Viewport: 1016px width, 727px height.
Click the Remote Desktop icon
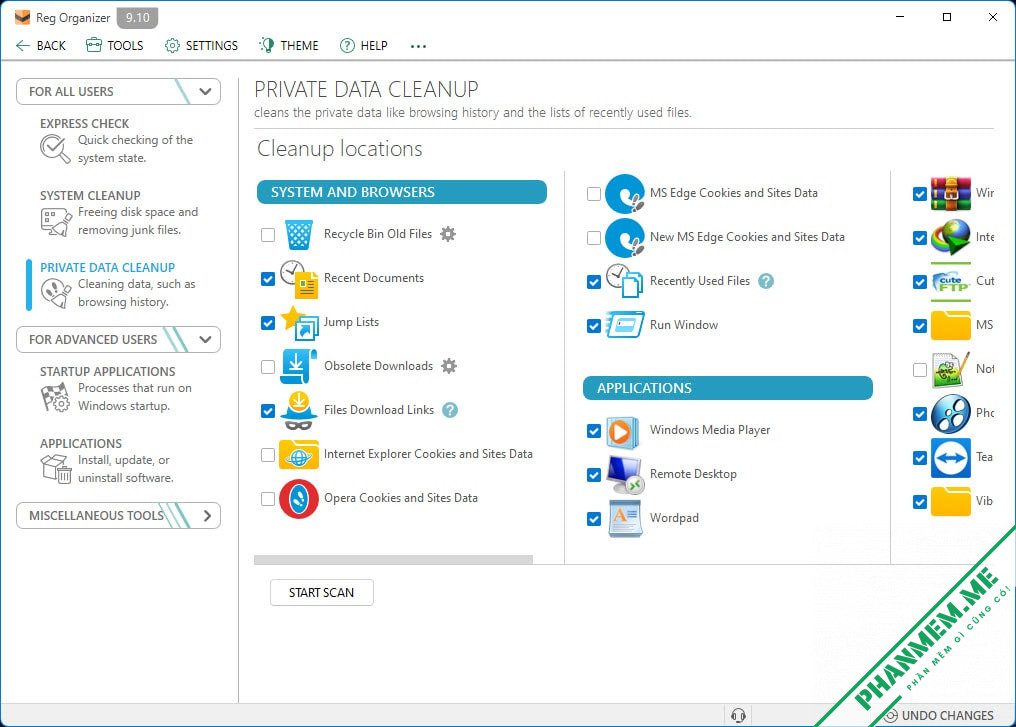click(x=625, y=475)
